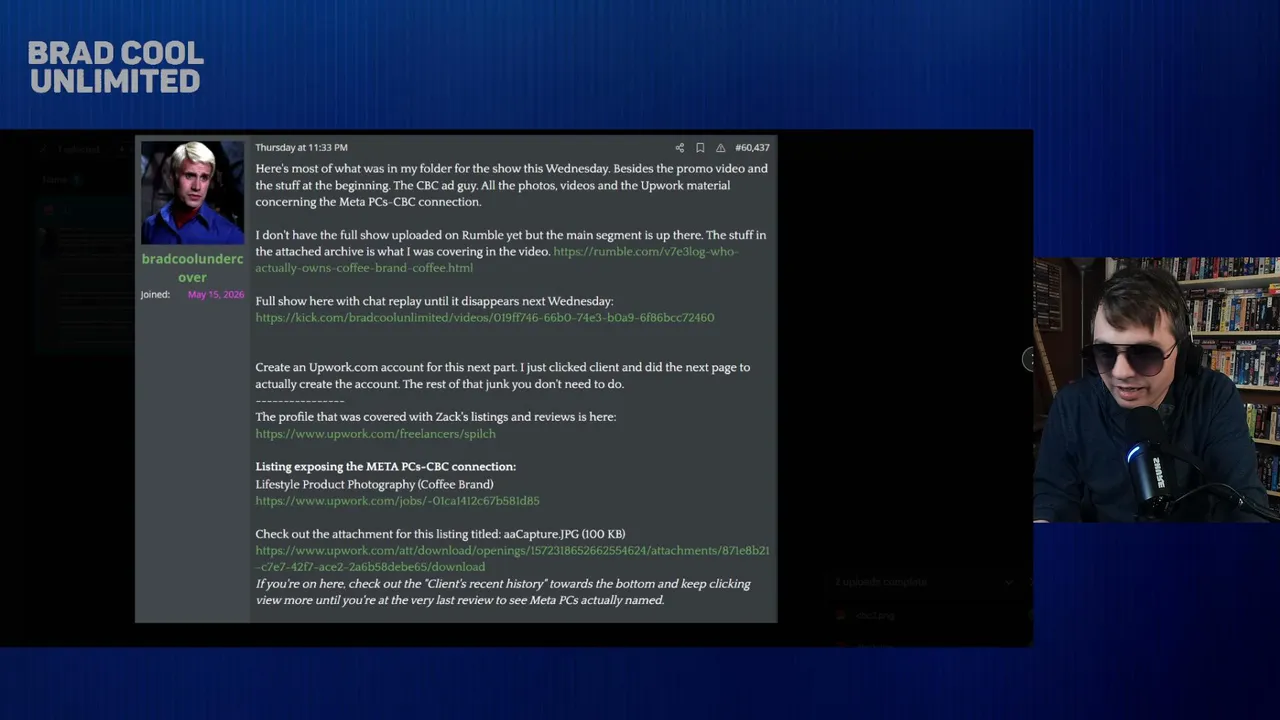The image size is (1280, 720).
Task: Follow the kick.com bradcoolunlimited videos link
Action: coord(485,318)
